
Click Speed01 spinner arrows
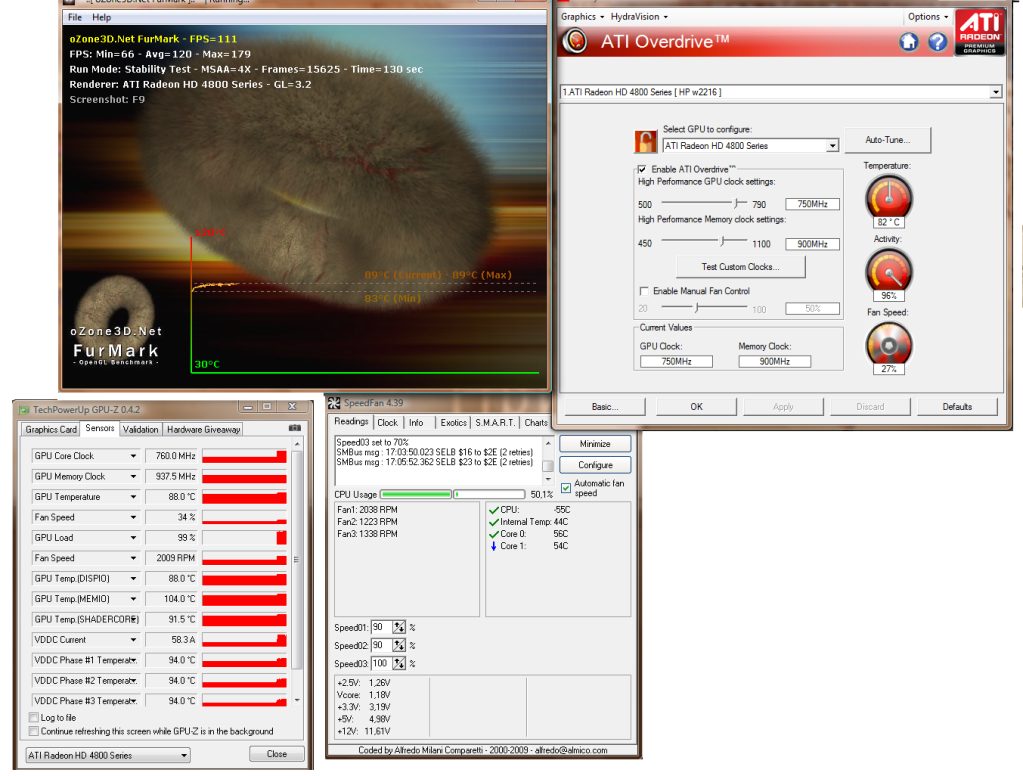click(x=399, y=627)
